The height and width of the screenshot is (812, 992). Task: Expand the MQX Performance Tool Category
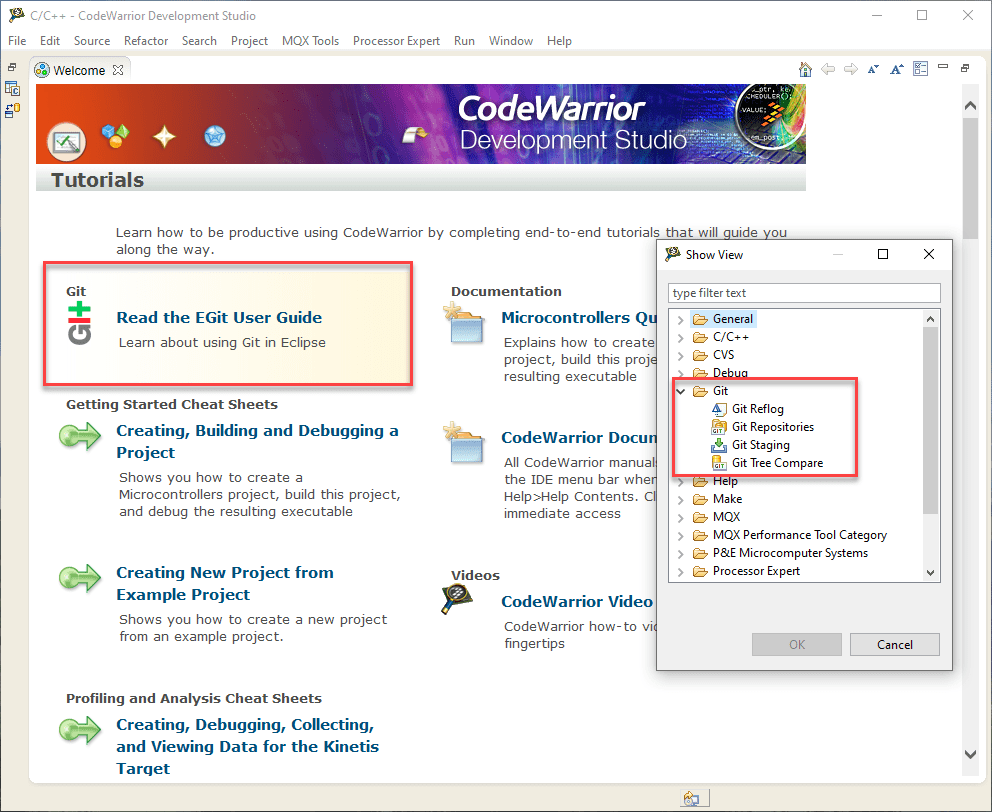[x=681, y=535]
